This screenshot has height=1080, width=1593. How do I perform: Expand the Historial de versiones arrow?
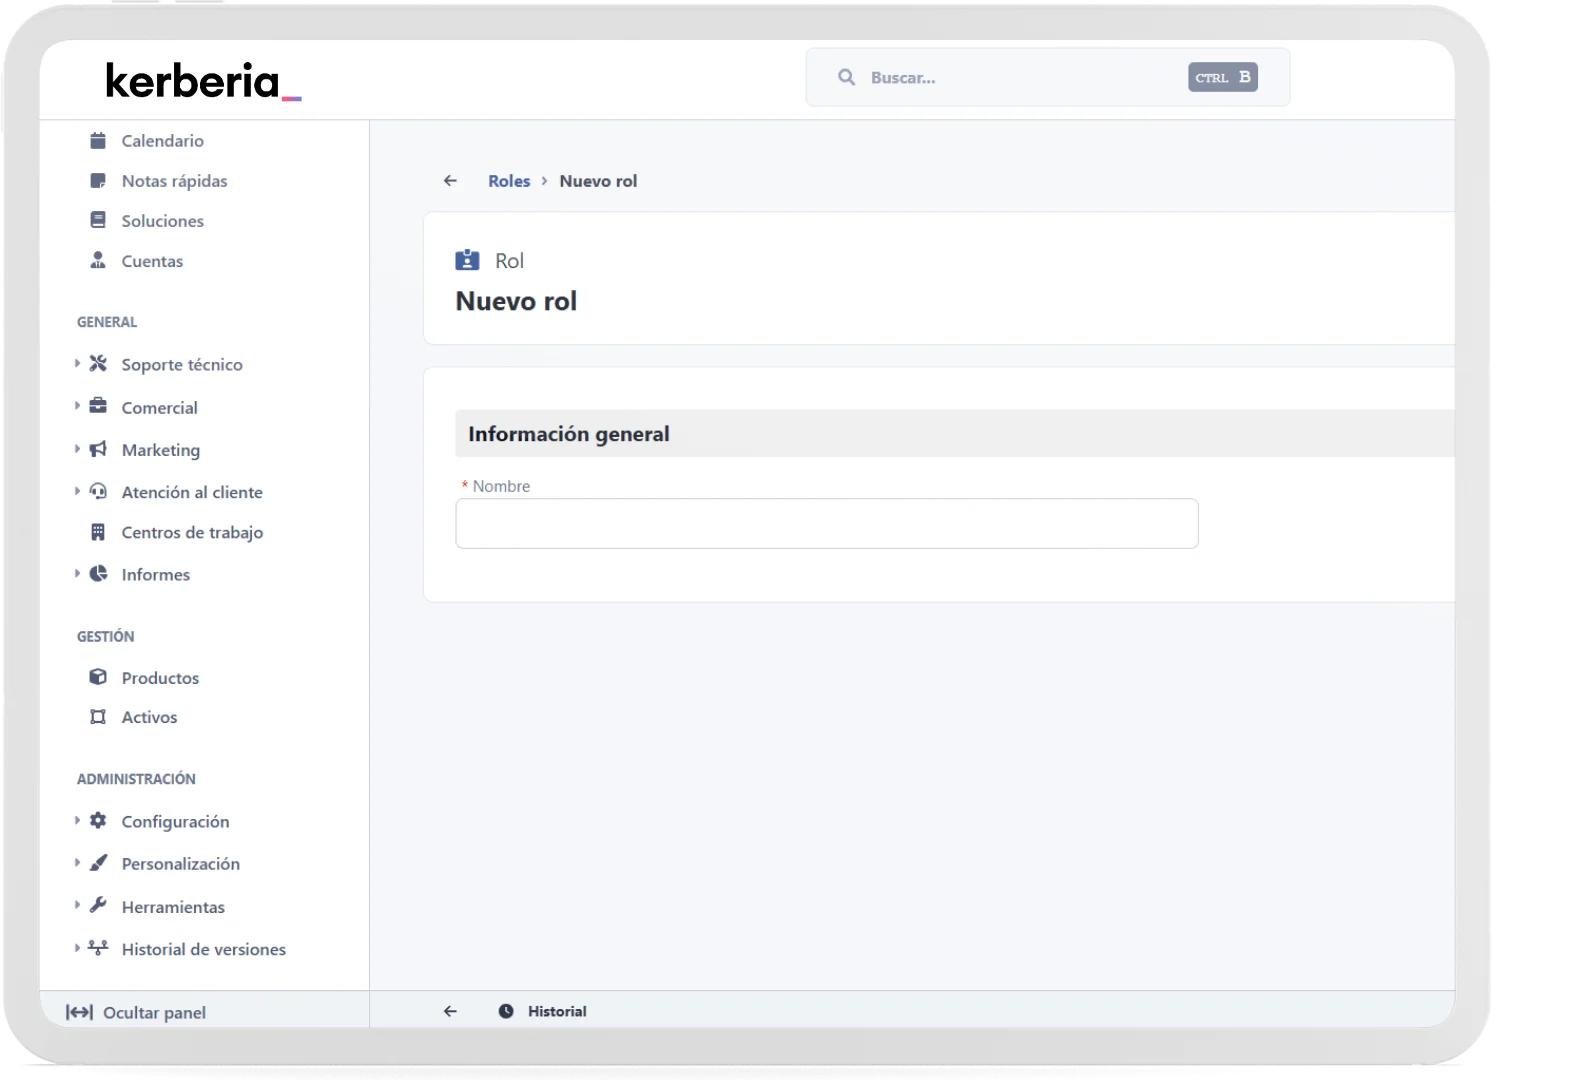[x=77, y=948]
